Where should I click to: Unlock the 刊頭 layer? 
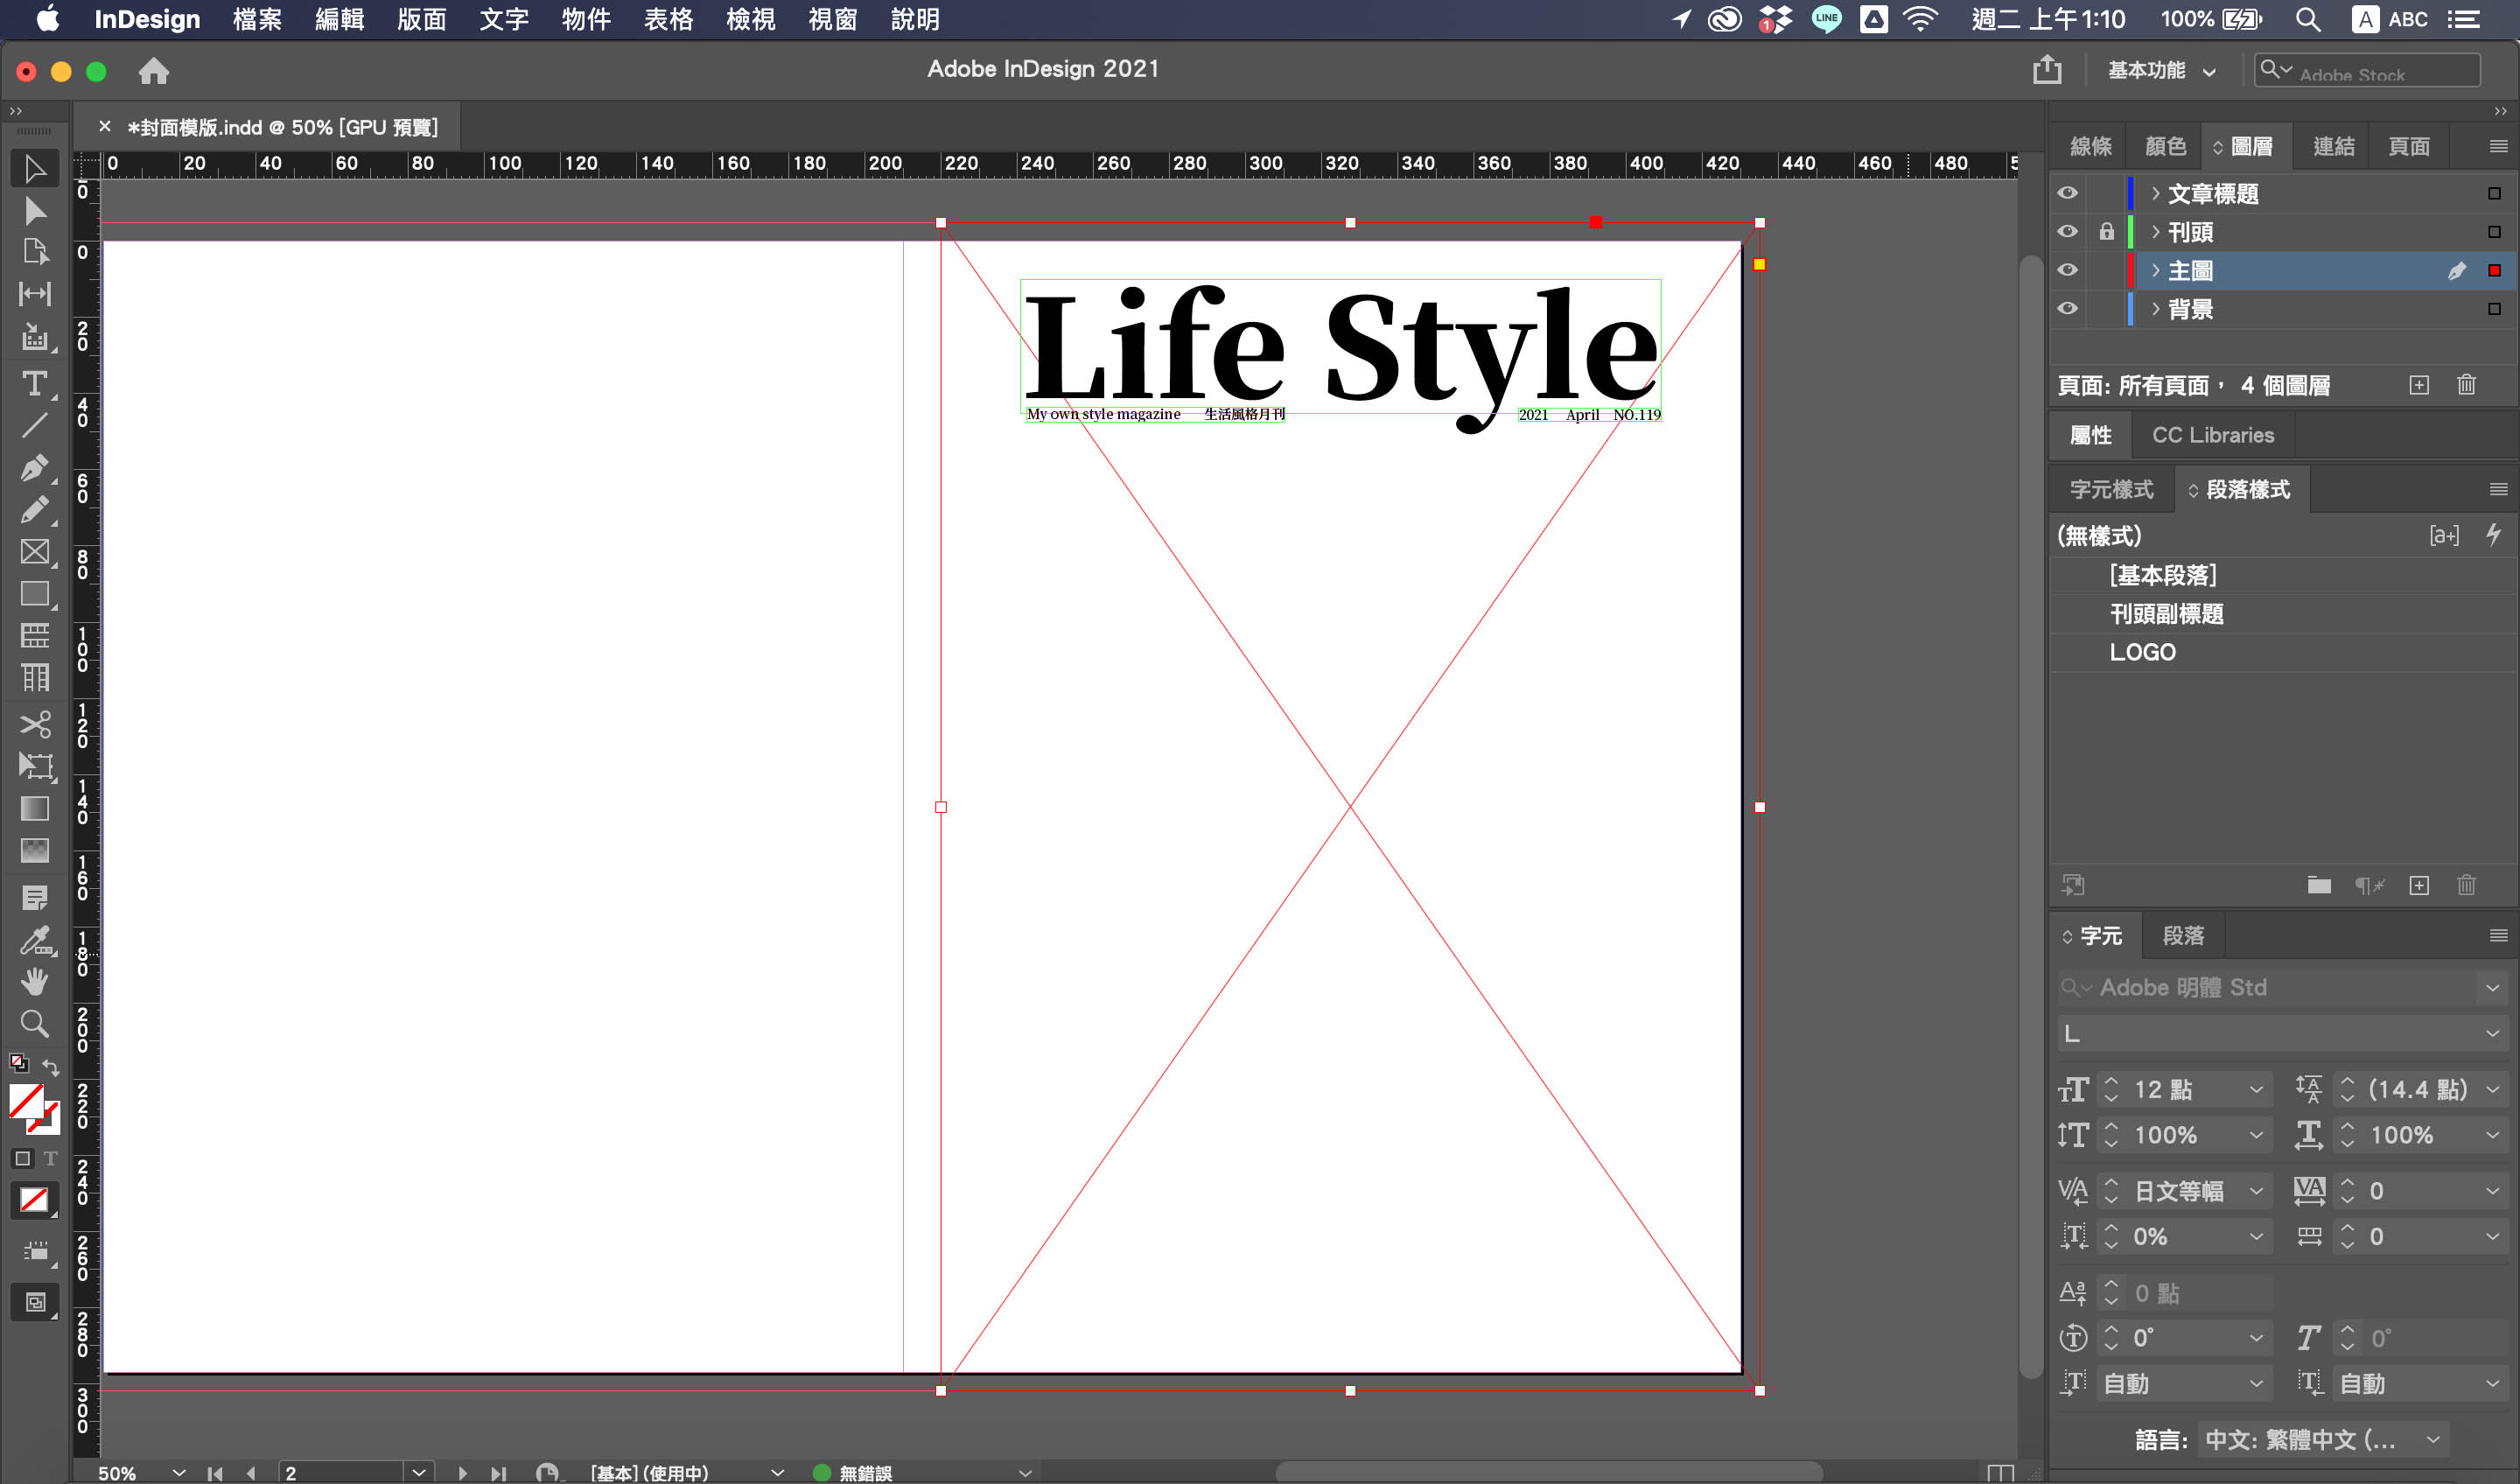point(2106,232)
